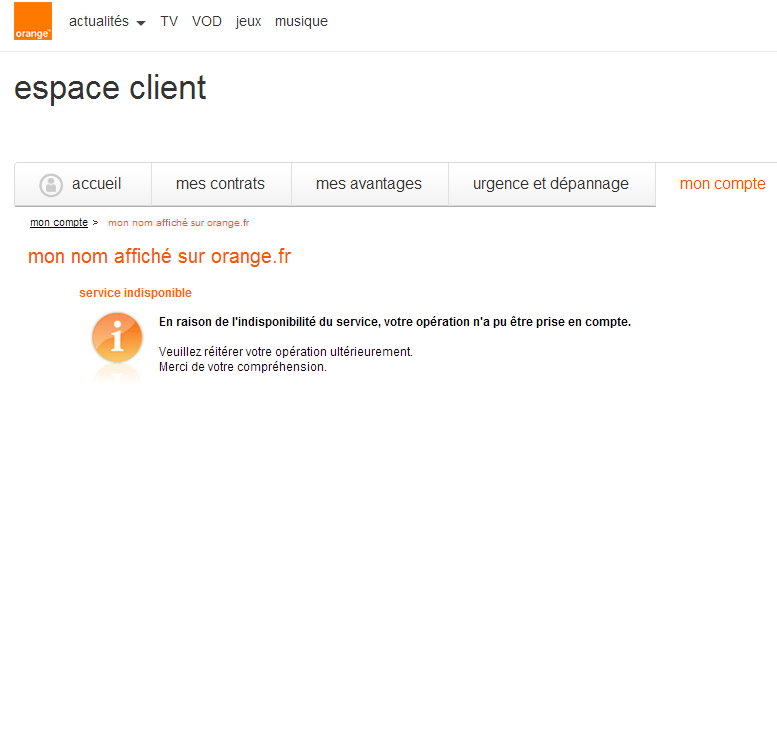Click text Merci de votre compréhension

tap(243, 367)
